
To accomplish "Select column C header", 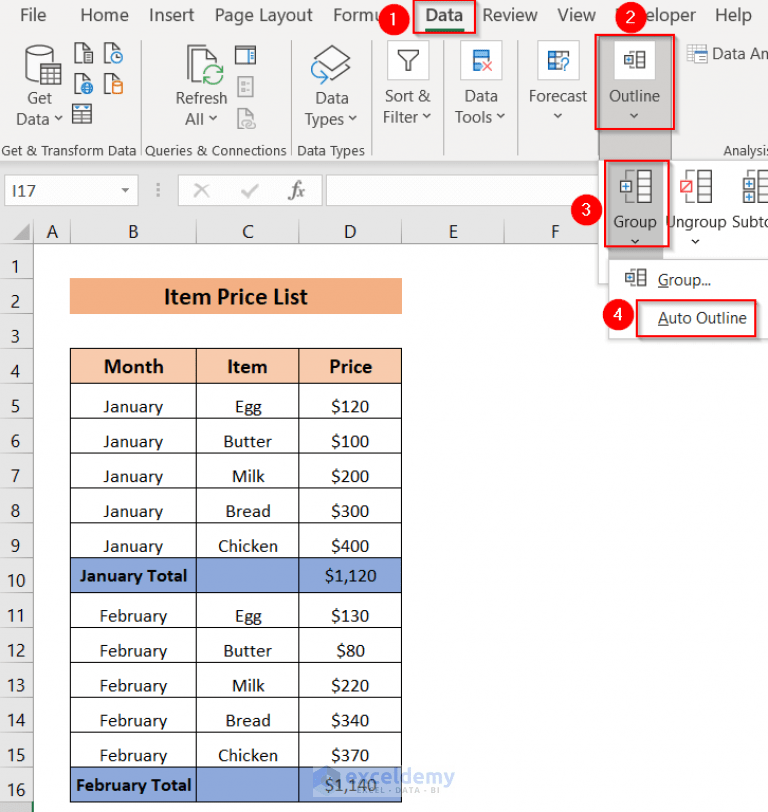I will click(248, 231).
